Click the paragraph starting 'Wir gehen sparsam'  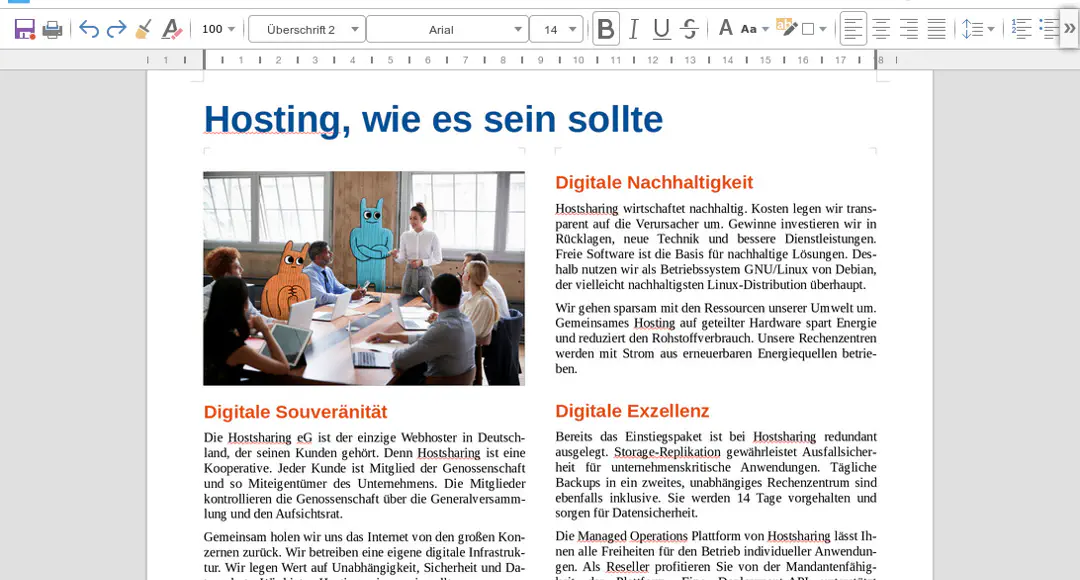716,338
